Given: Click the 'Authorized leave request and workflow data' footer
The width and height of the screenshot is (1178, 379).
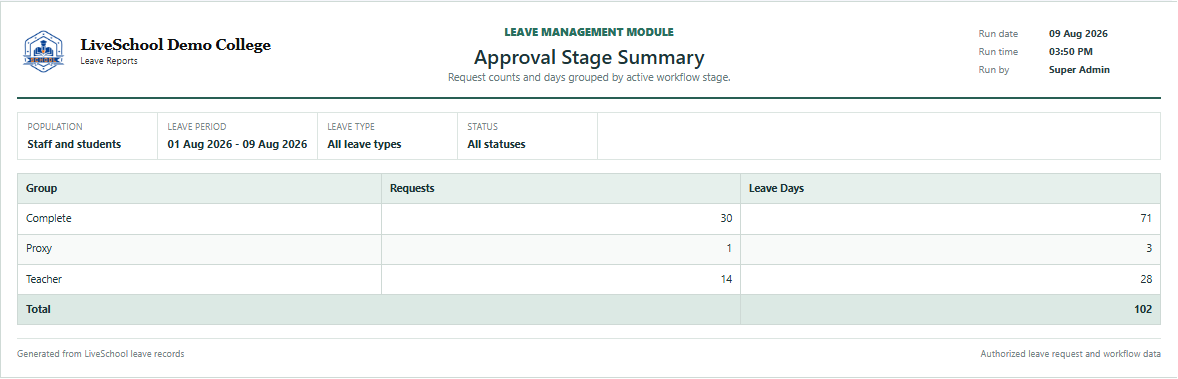Looking at the screenshot, I should pos(1071,353).
